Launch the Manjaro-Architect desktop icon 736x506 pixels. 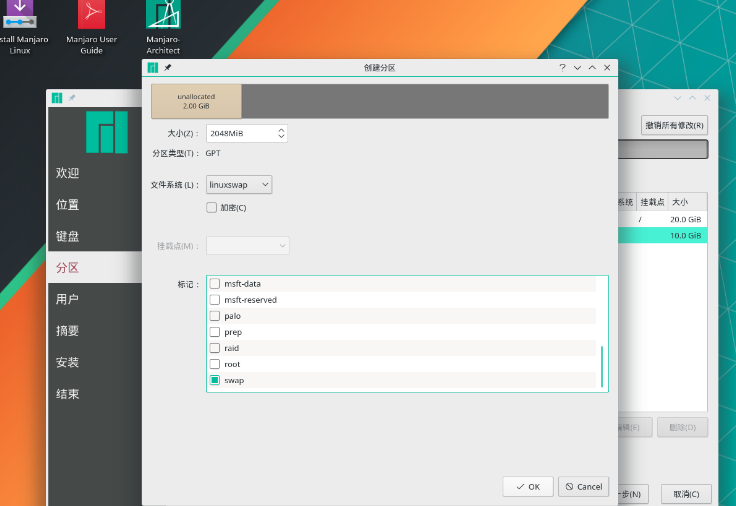click(x=163, y=27)
